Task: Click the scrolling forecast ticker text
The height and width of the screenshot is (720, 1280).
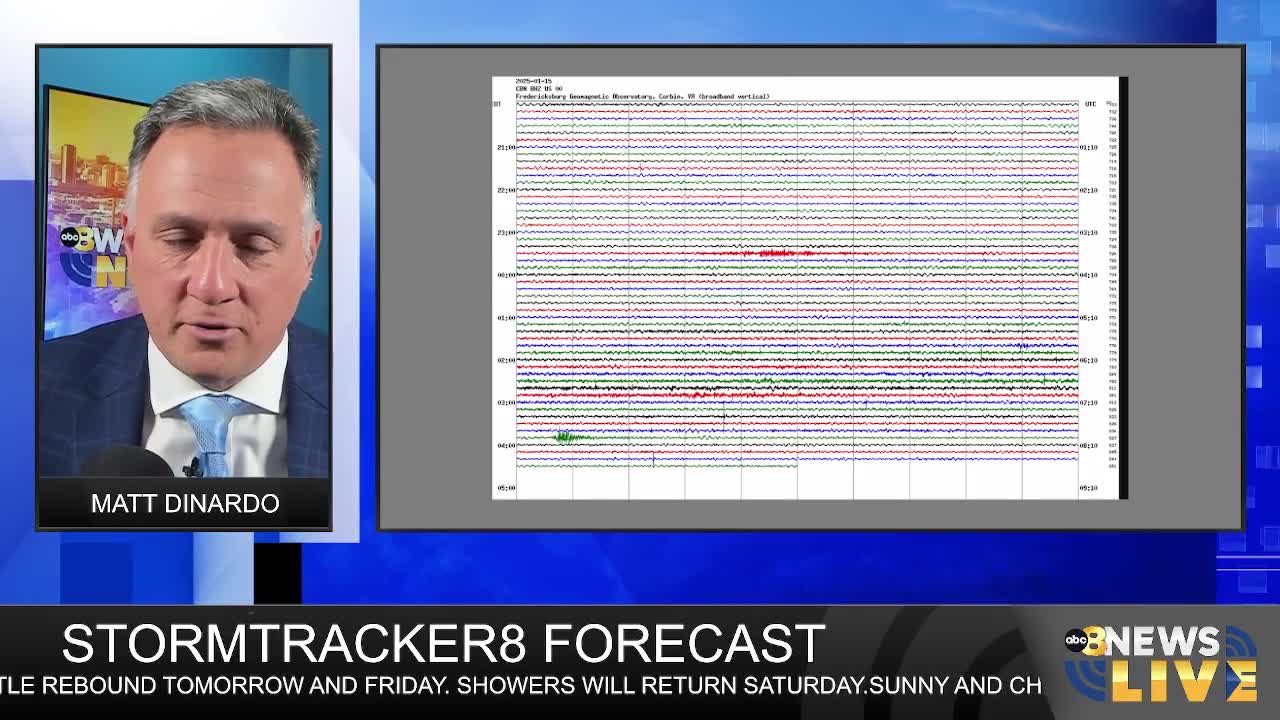Action: [521, 686]
